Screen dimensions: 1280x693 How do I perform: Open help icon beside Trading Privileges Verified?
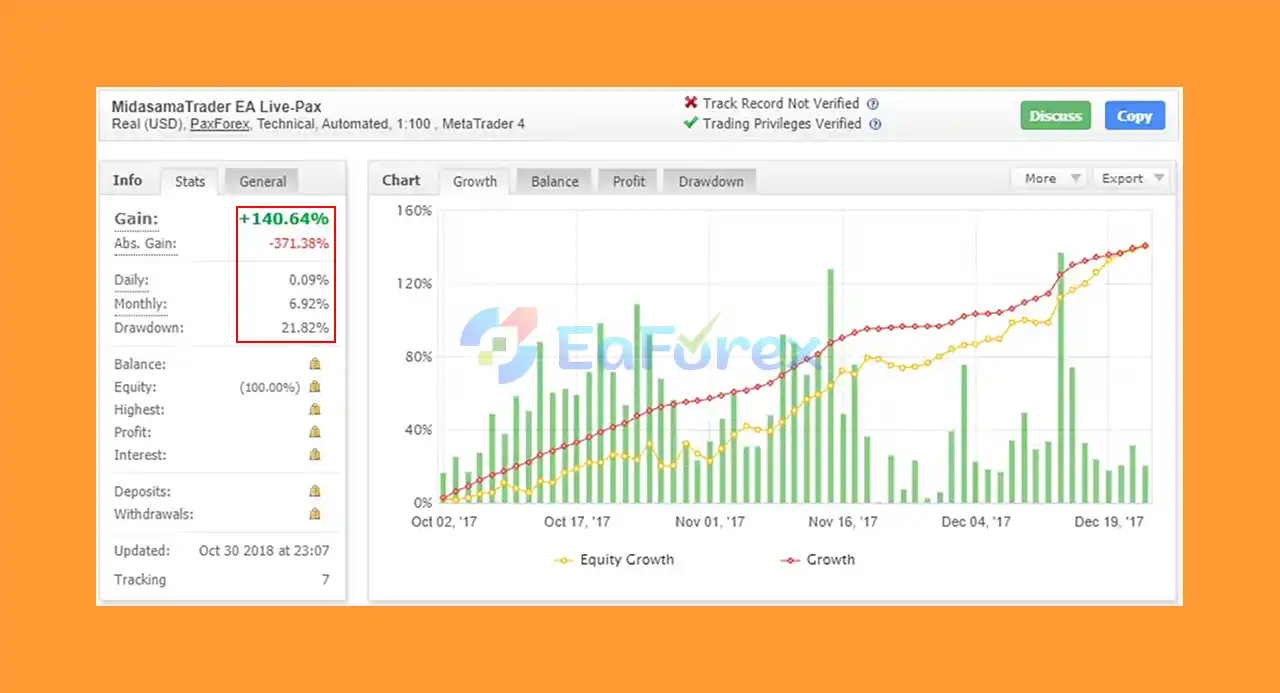point(875,125)
